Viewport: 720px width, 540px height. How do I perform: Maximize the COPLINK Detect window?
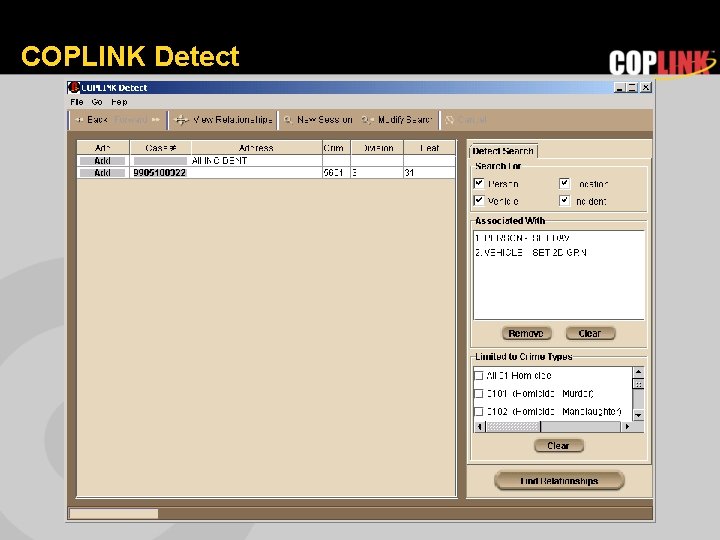632,87
